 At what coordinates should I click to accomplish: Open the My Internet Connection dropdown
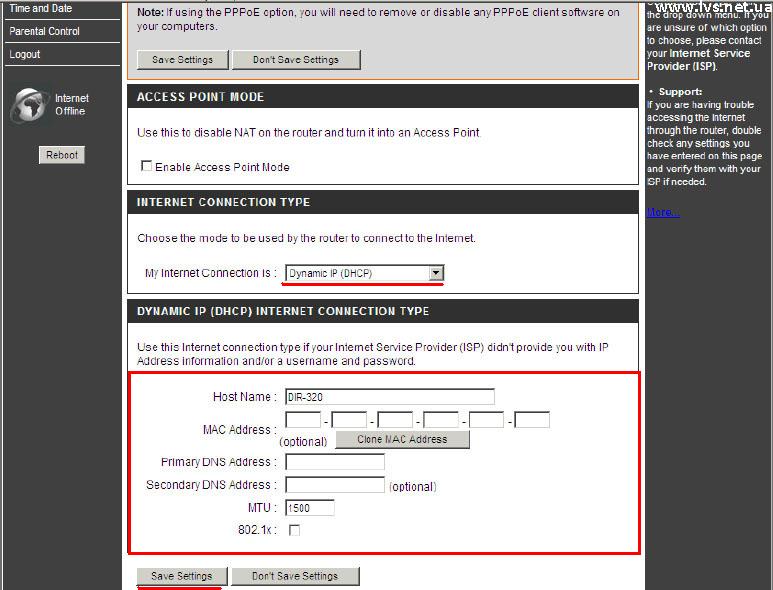pos(364,273)
